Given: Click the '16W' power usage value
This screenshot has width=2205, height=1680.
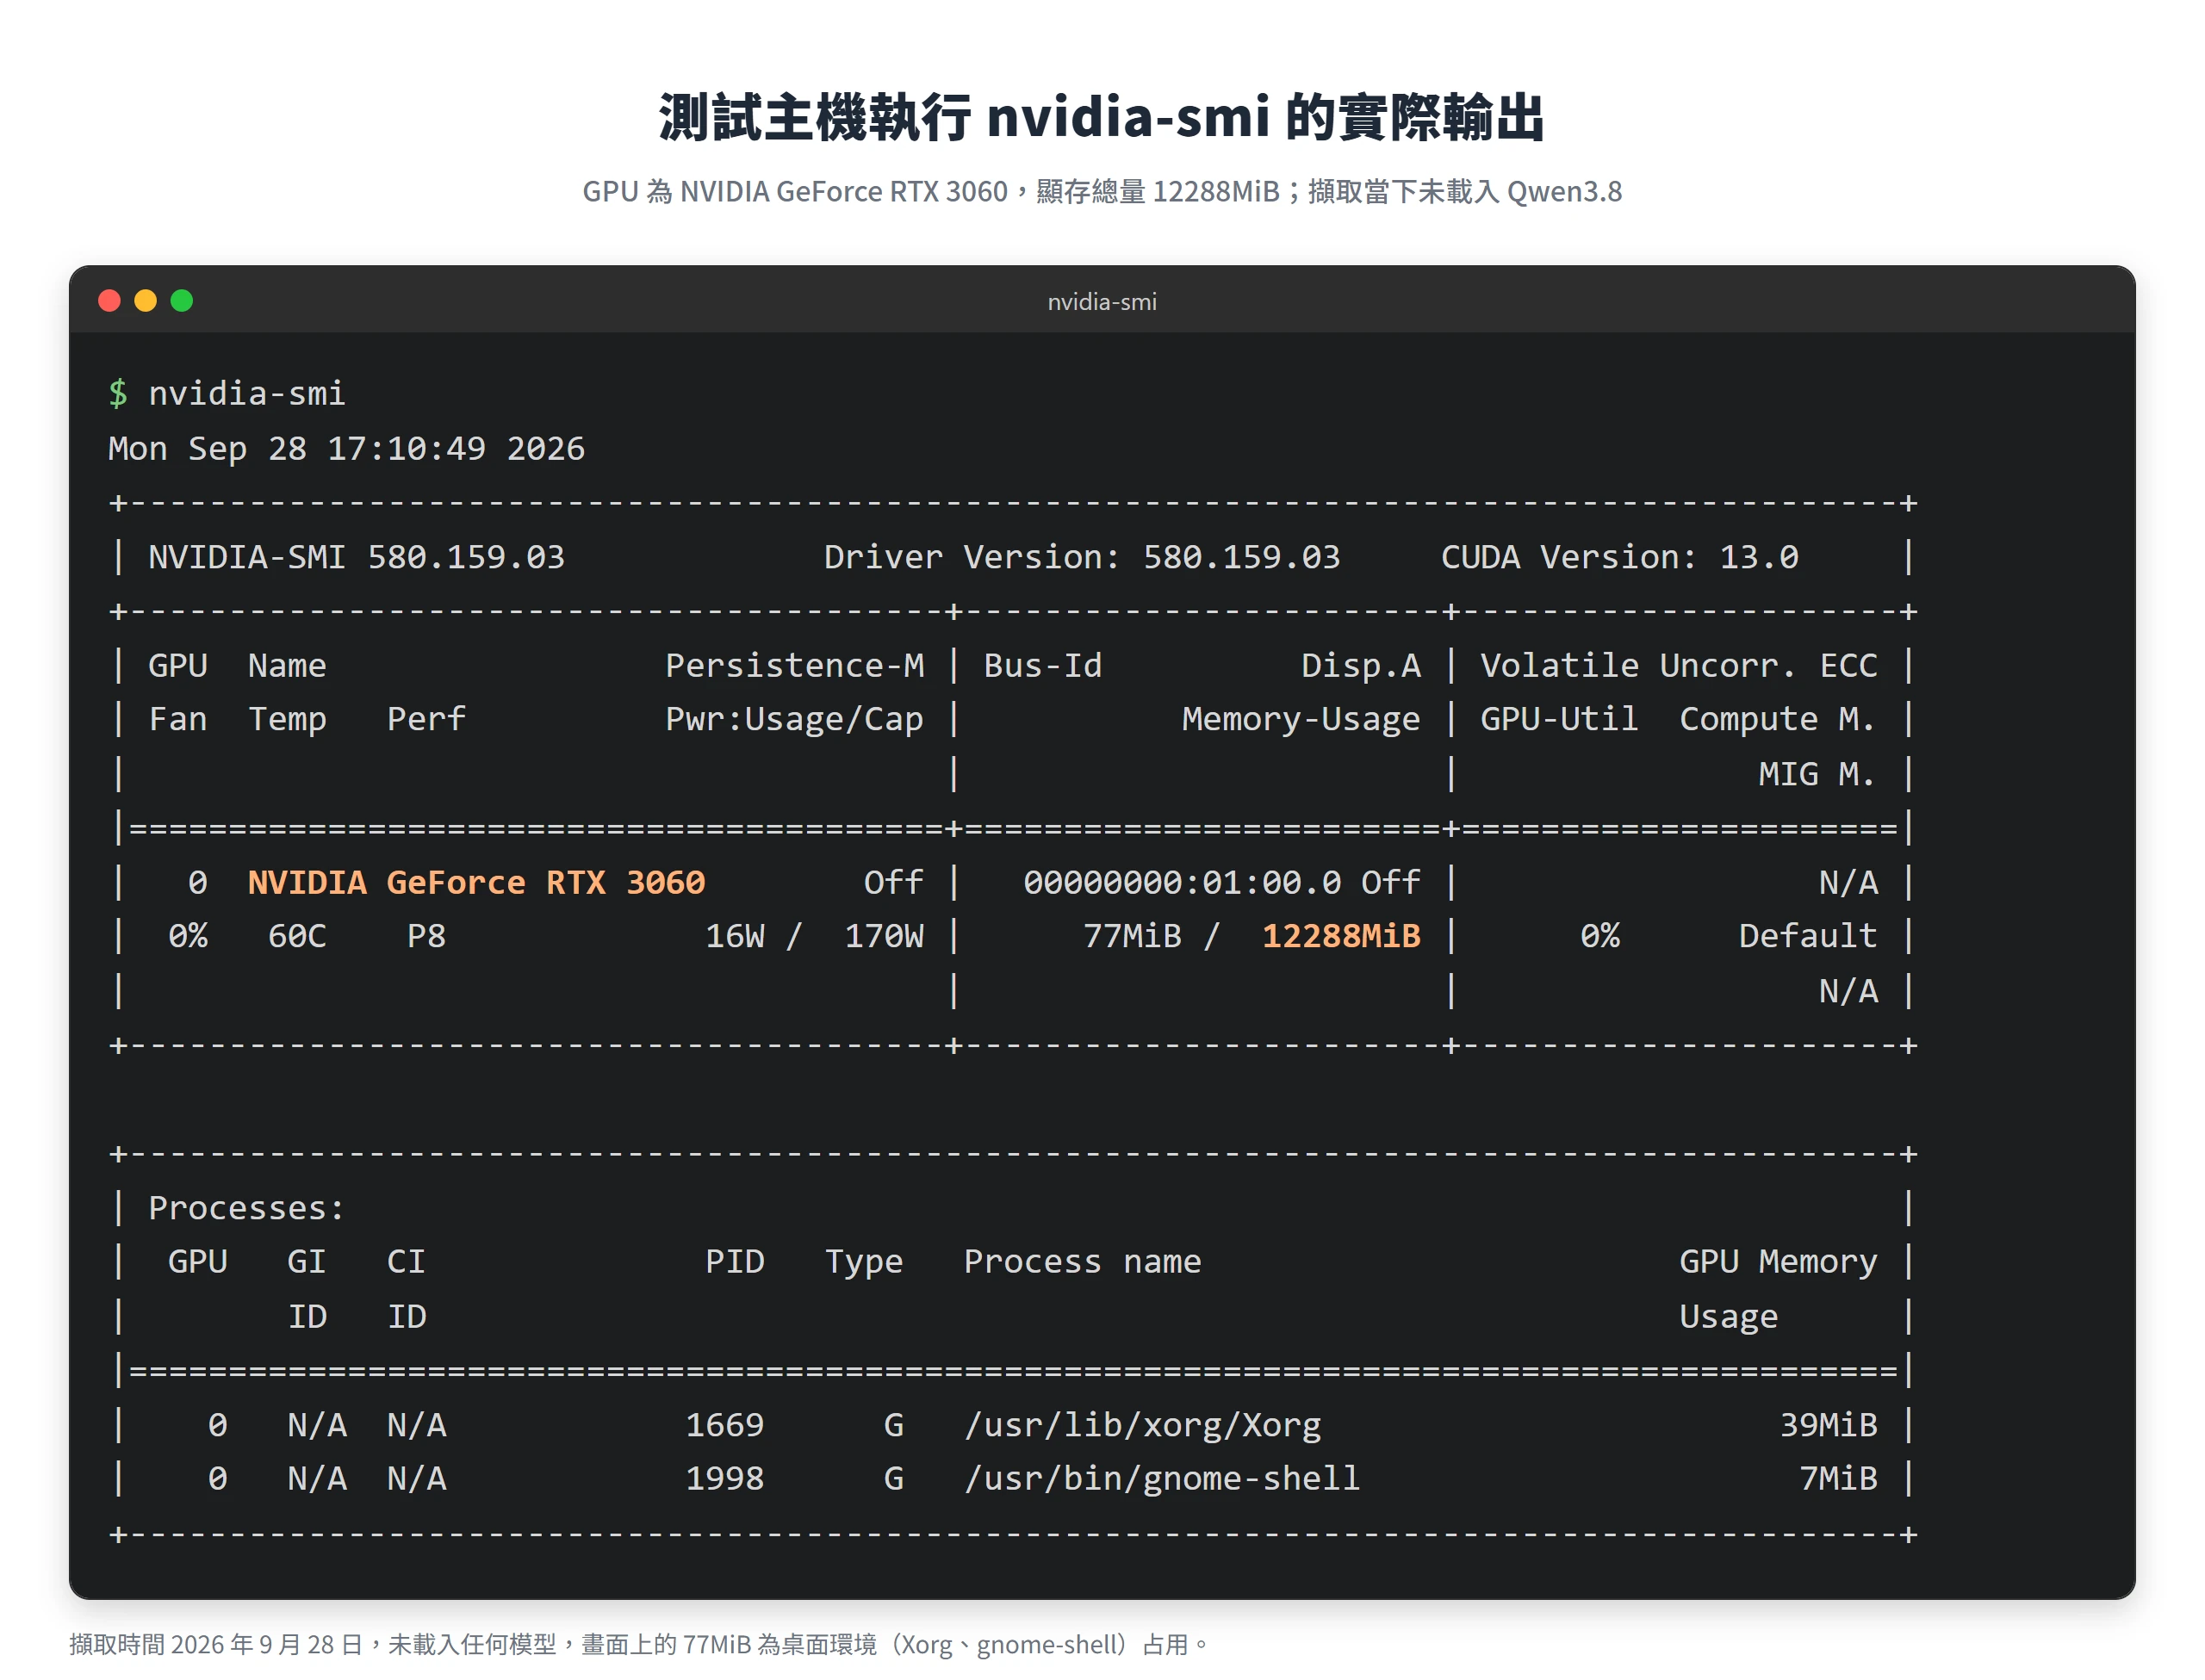Looking at the screenshot, I should click(x=735, y=936).
